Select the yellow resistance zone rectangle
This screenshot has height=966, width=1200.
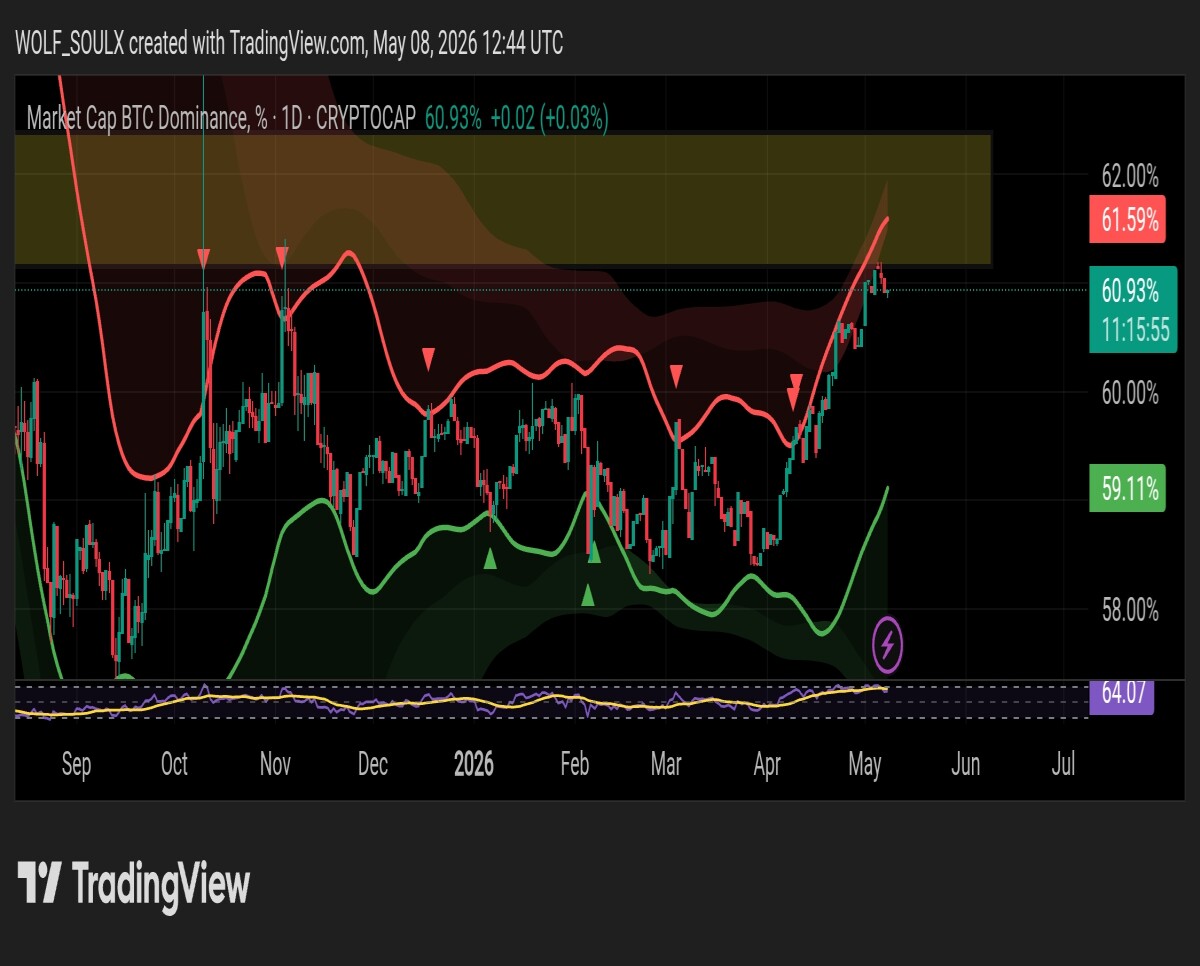pyautogui.click(x=503, y=200)
